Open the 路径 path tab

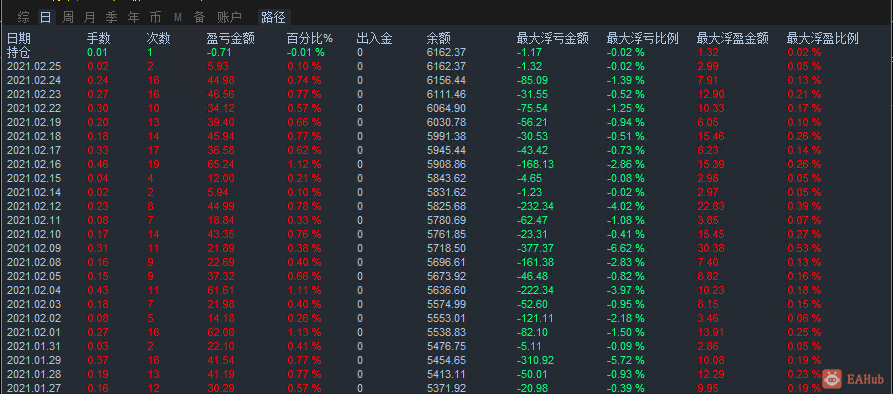pyautogui.click(x=273, y=18)
